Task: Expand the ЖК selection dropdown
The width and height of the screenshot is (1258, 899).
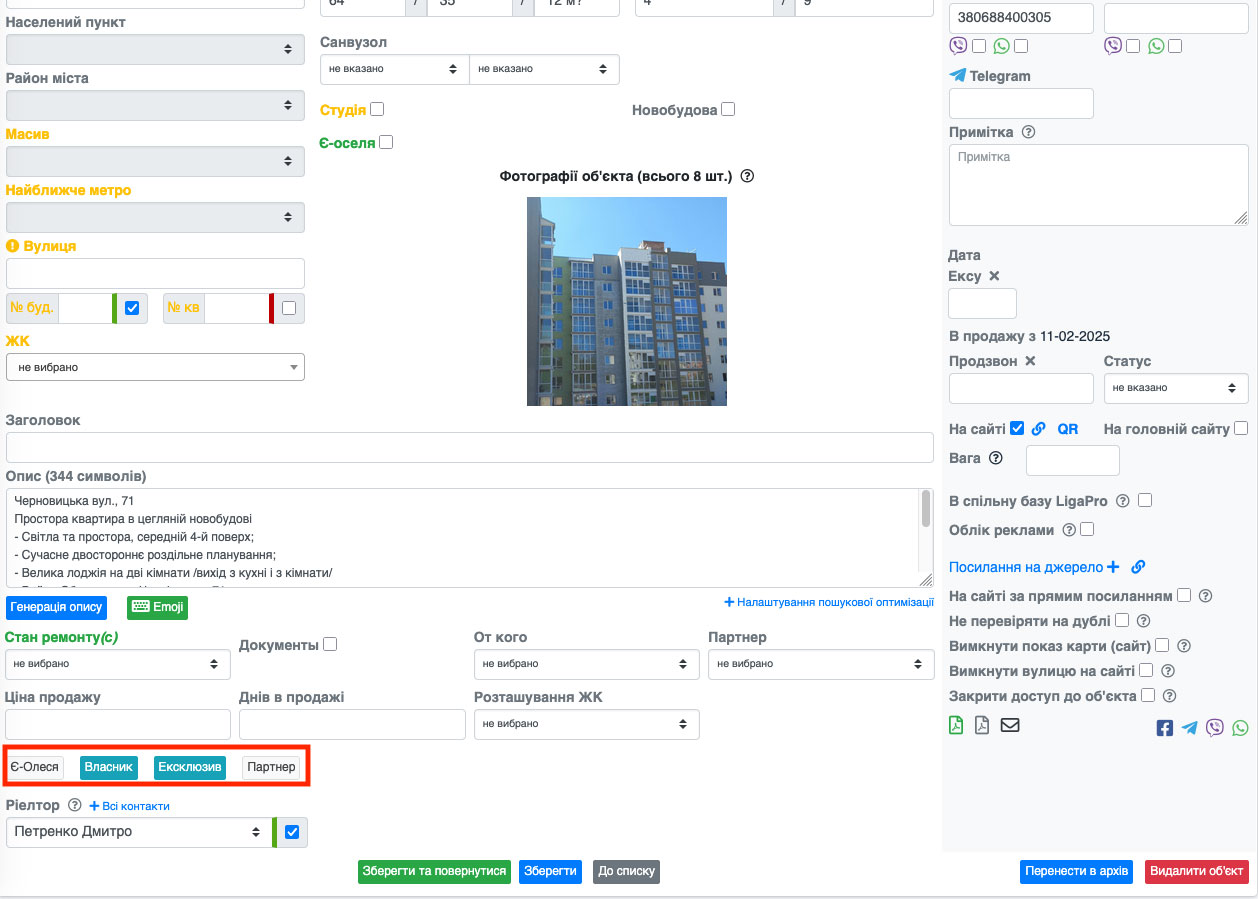Action: [155, 367]
